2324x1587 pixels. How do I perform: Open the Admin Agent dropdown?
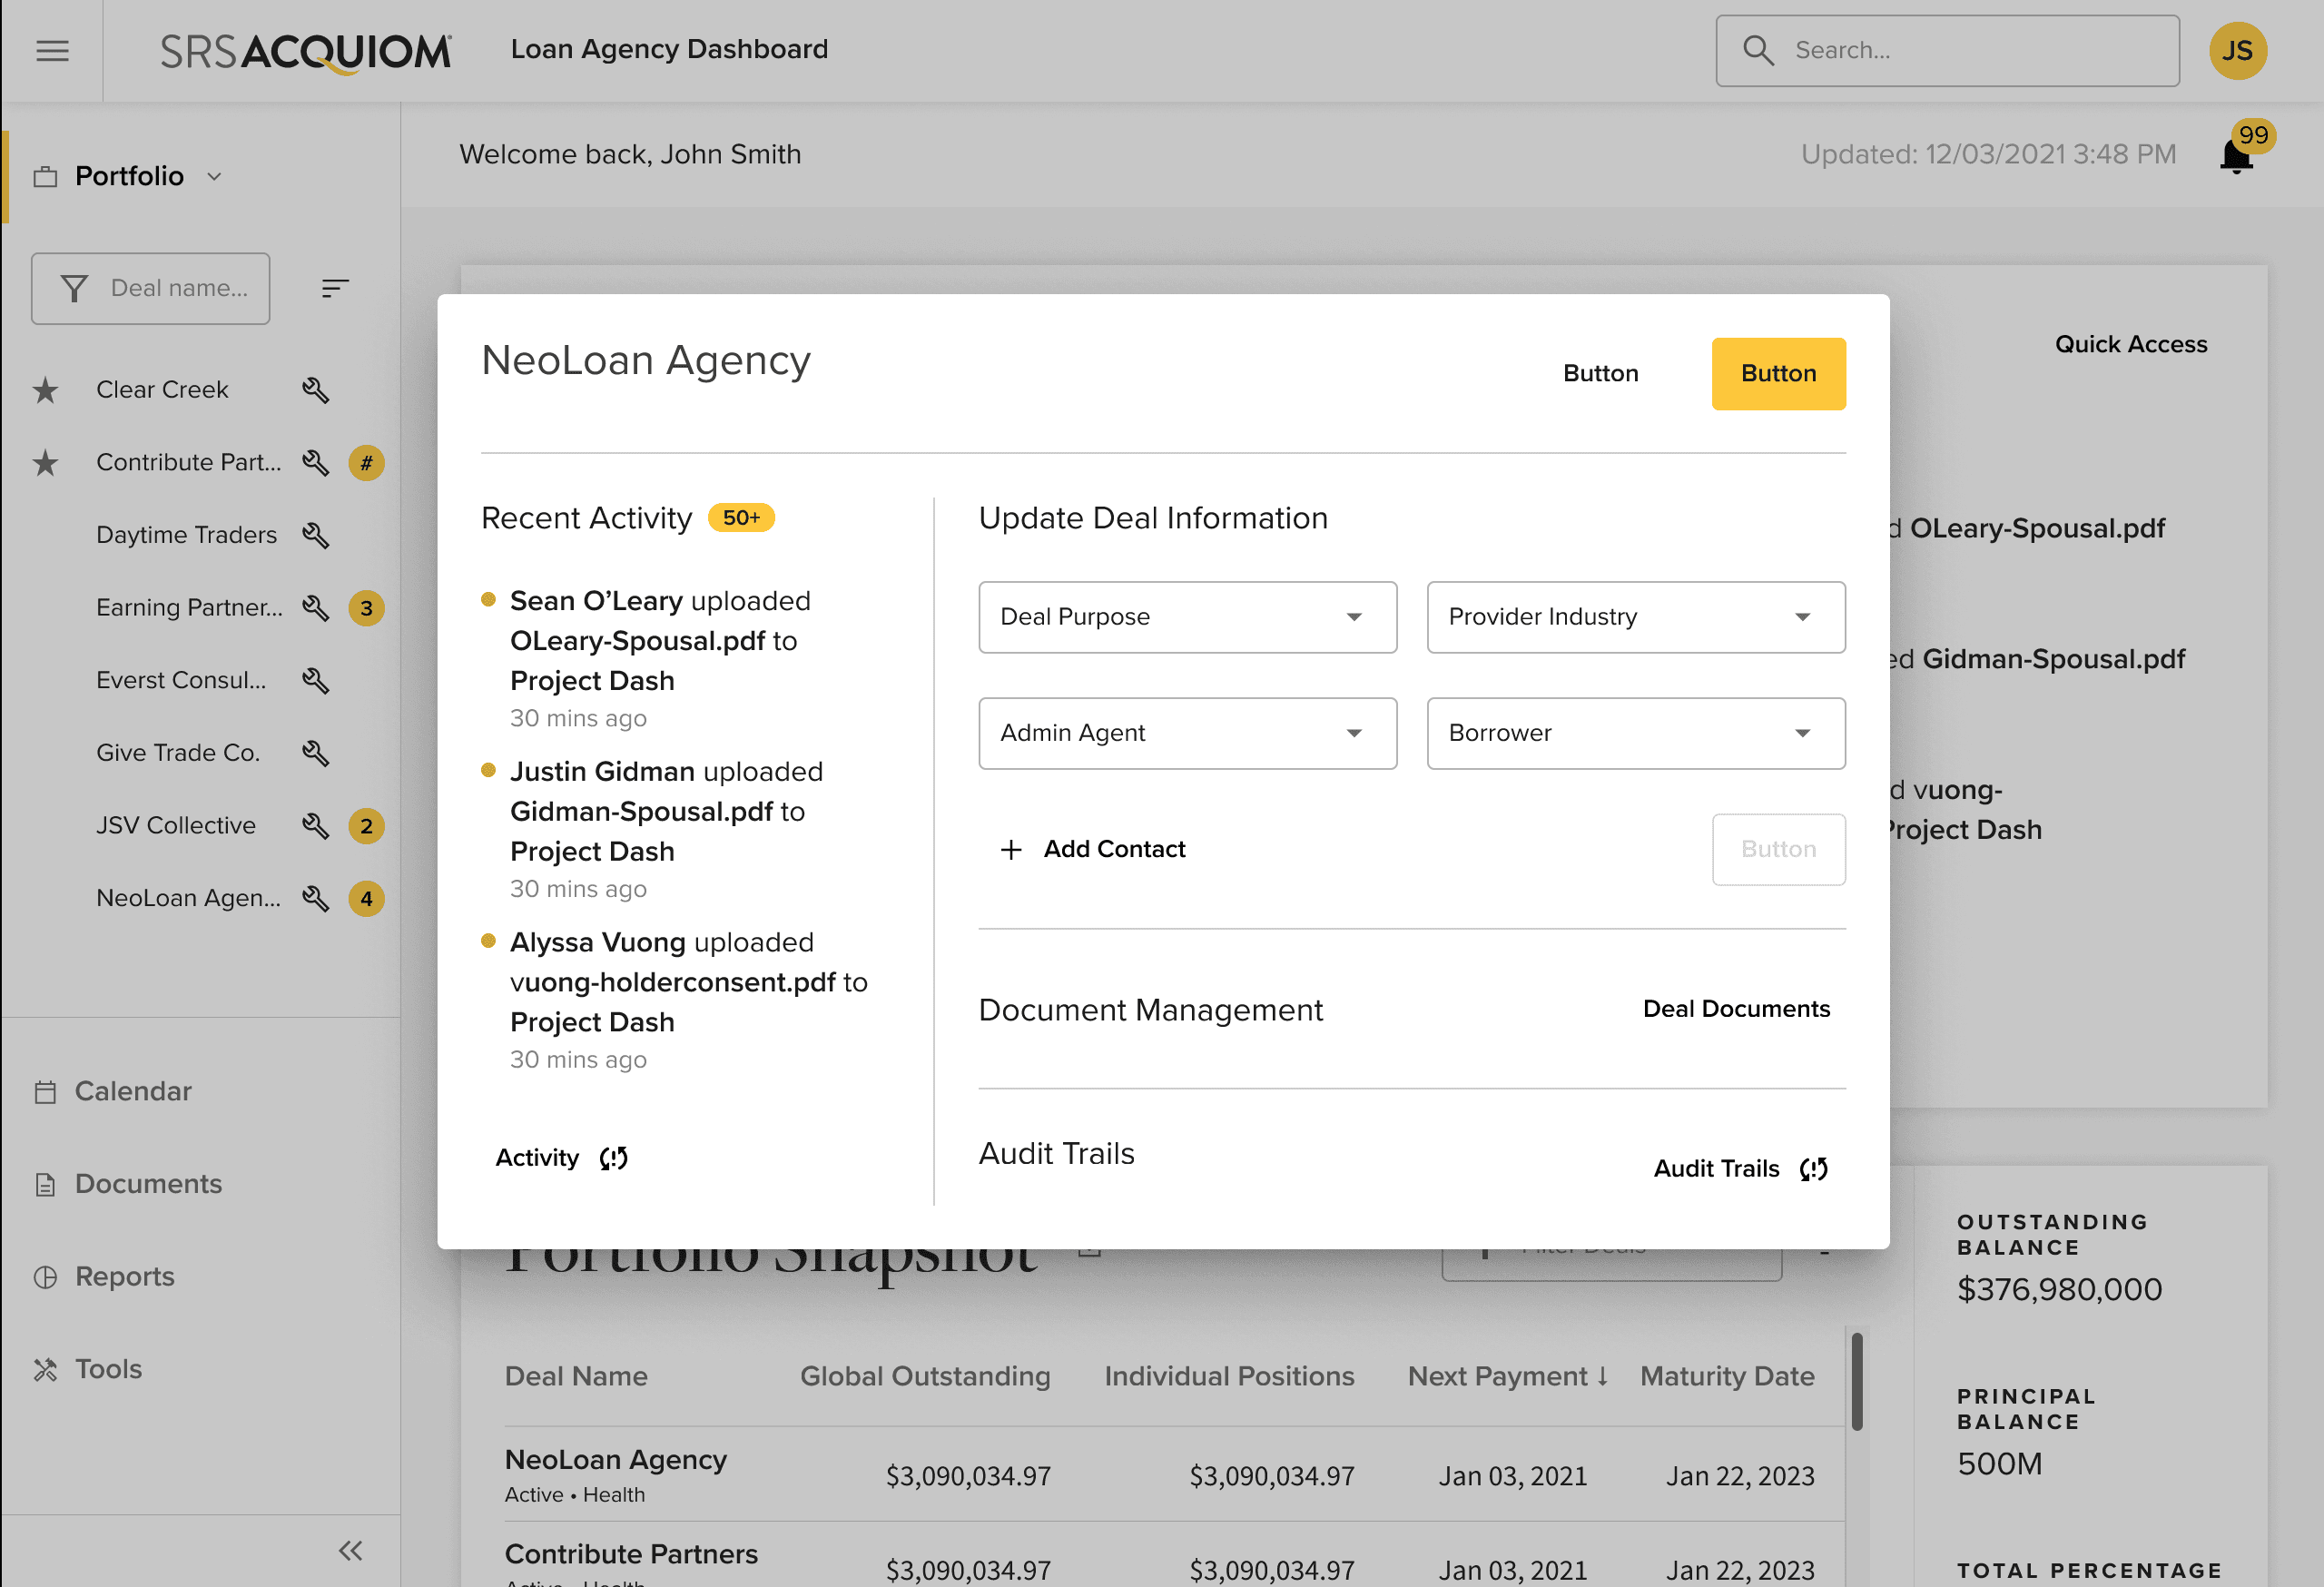tap(1187, 733)
